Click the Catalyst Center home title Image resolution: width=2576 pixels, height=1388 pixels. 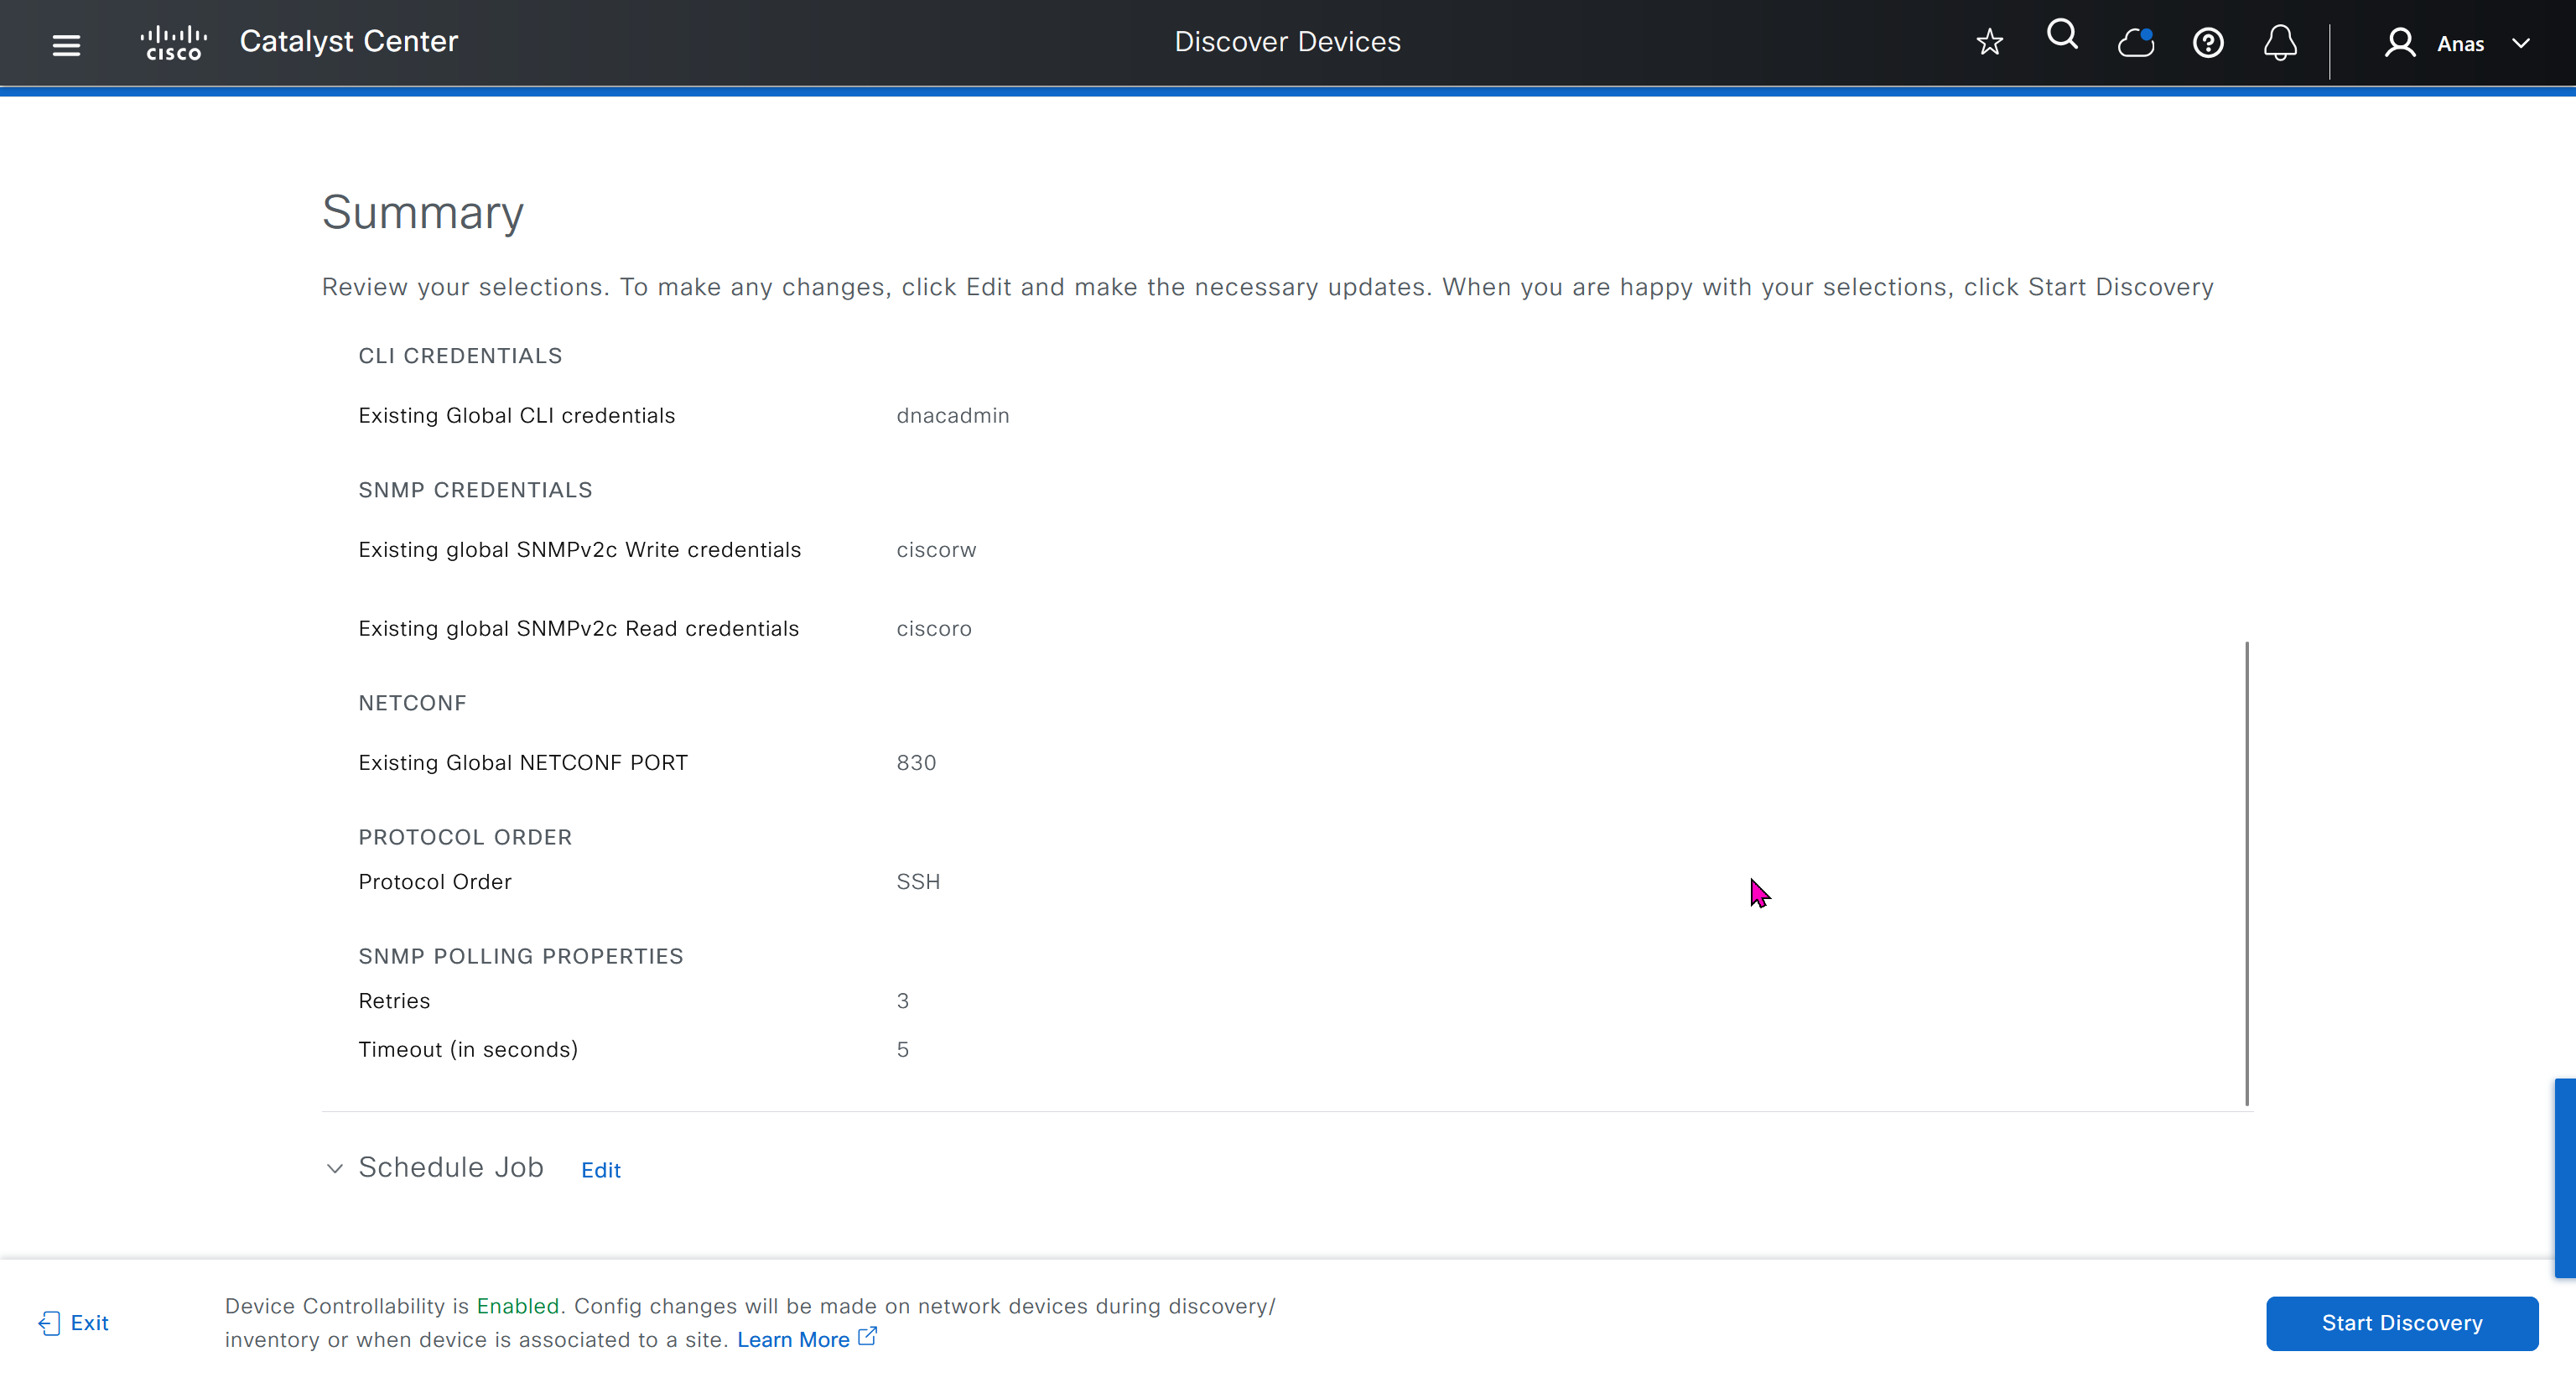pos(348,42)
